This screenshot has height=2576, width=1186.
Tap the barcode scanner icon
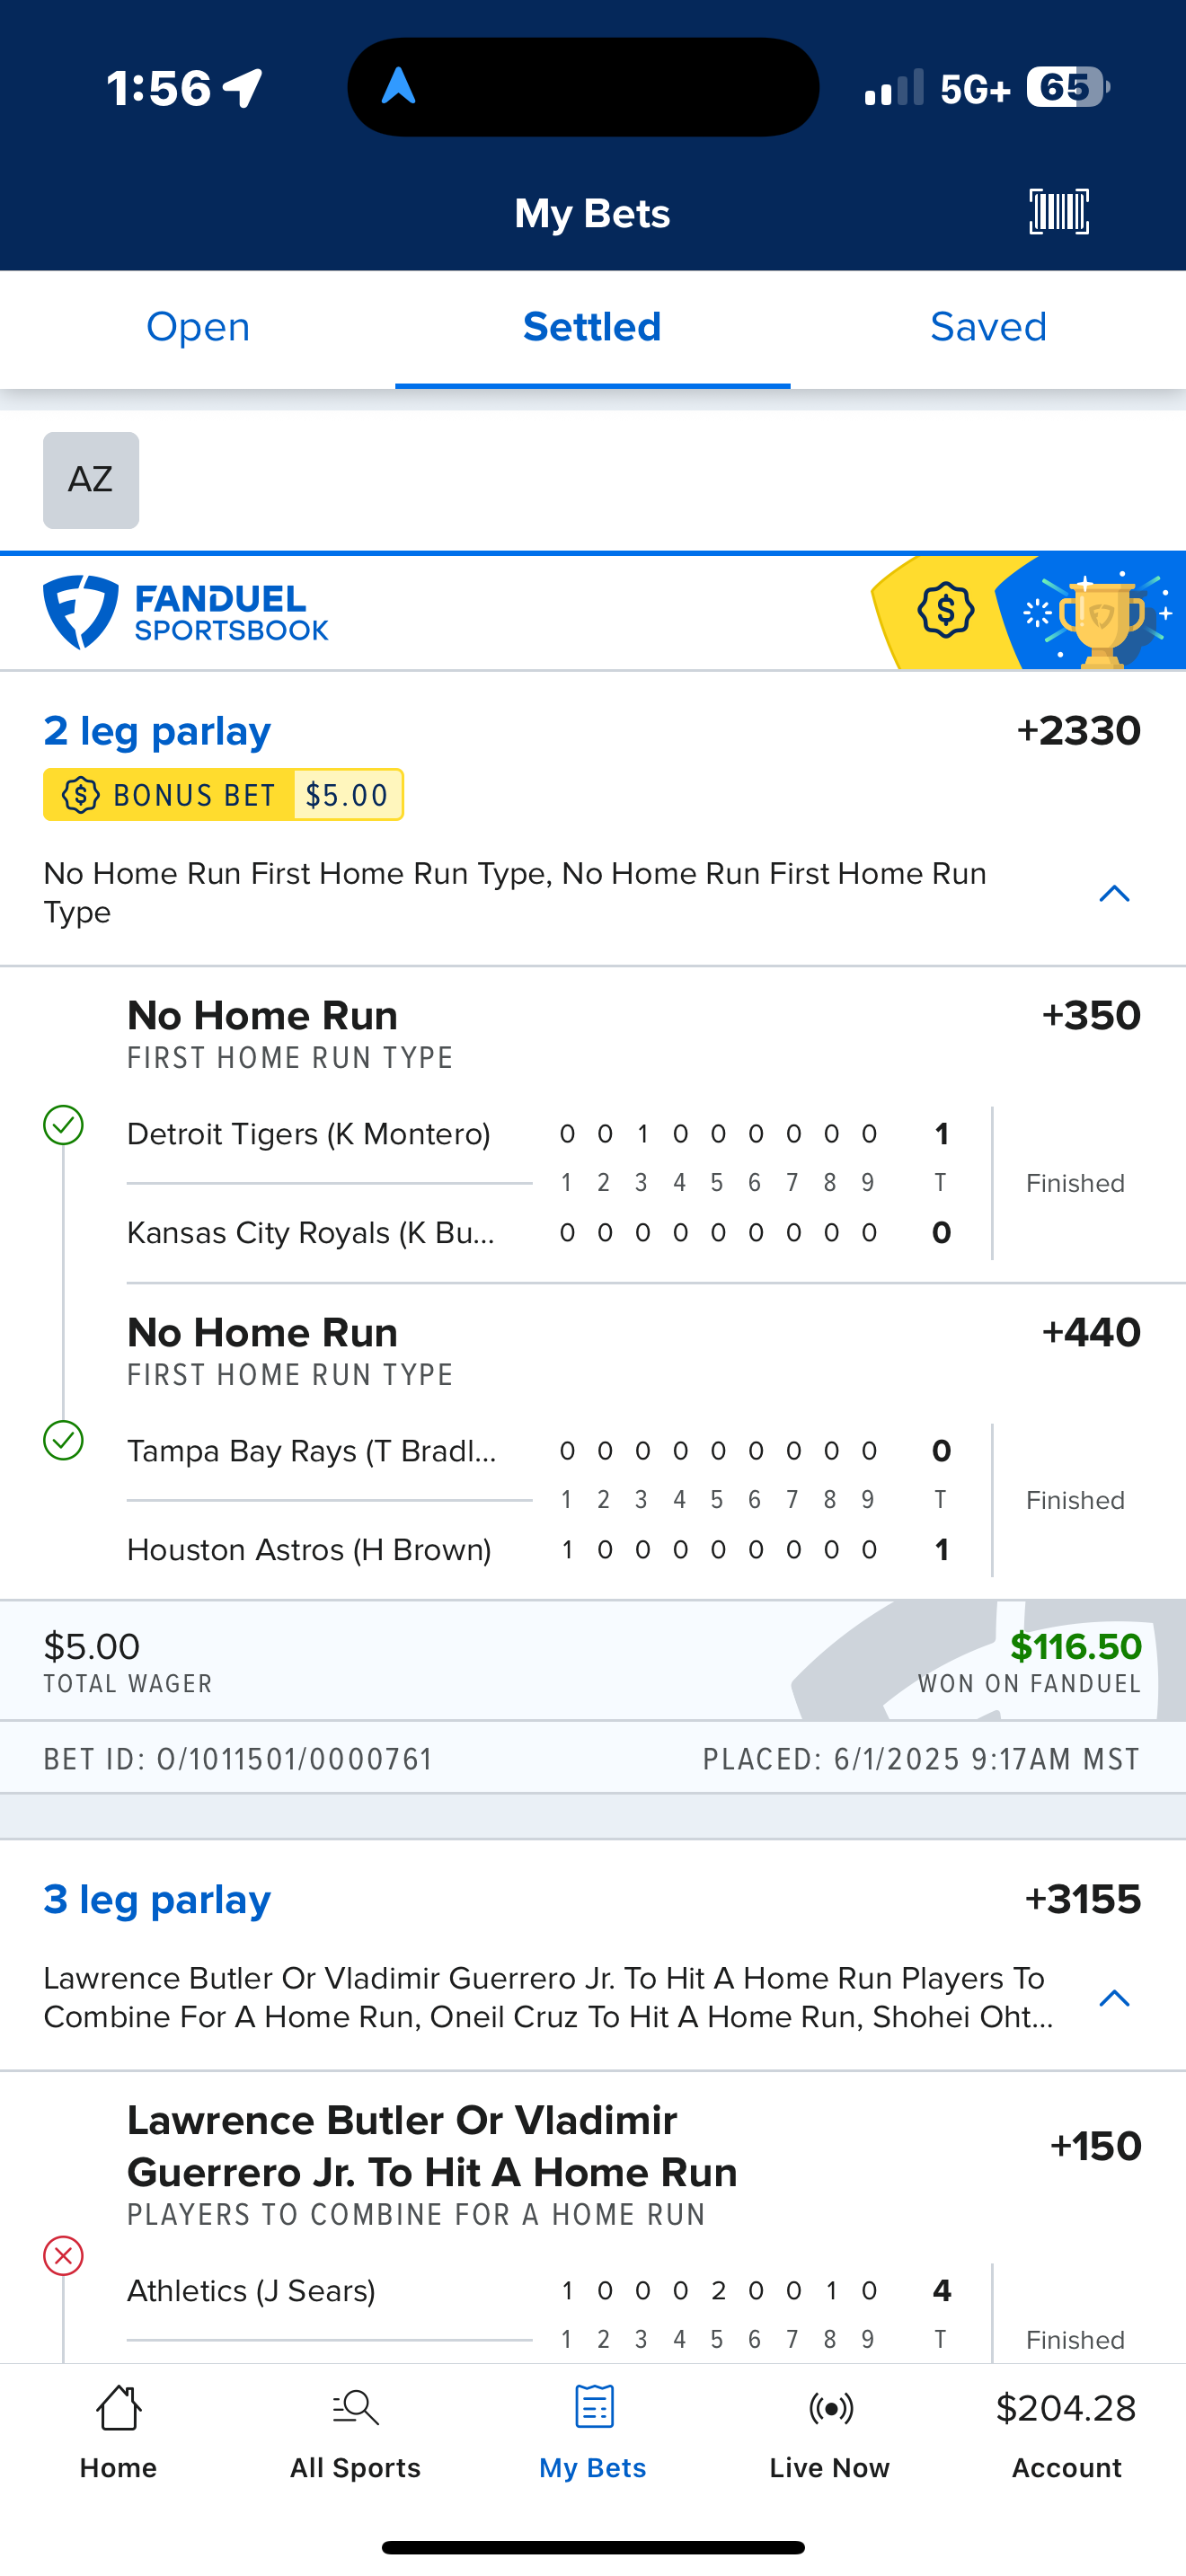pos(1058,212)
